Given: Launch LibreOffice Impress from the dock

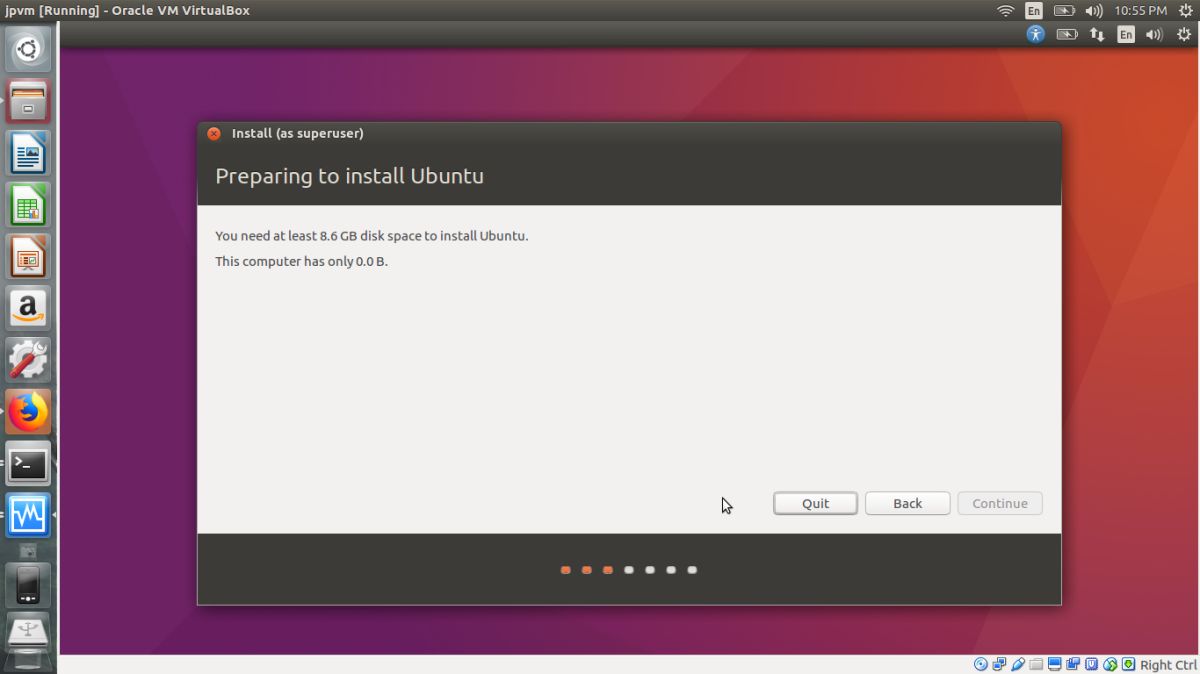Looking at the screenshot, I should 28,257.
